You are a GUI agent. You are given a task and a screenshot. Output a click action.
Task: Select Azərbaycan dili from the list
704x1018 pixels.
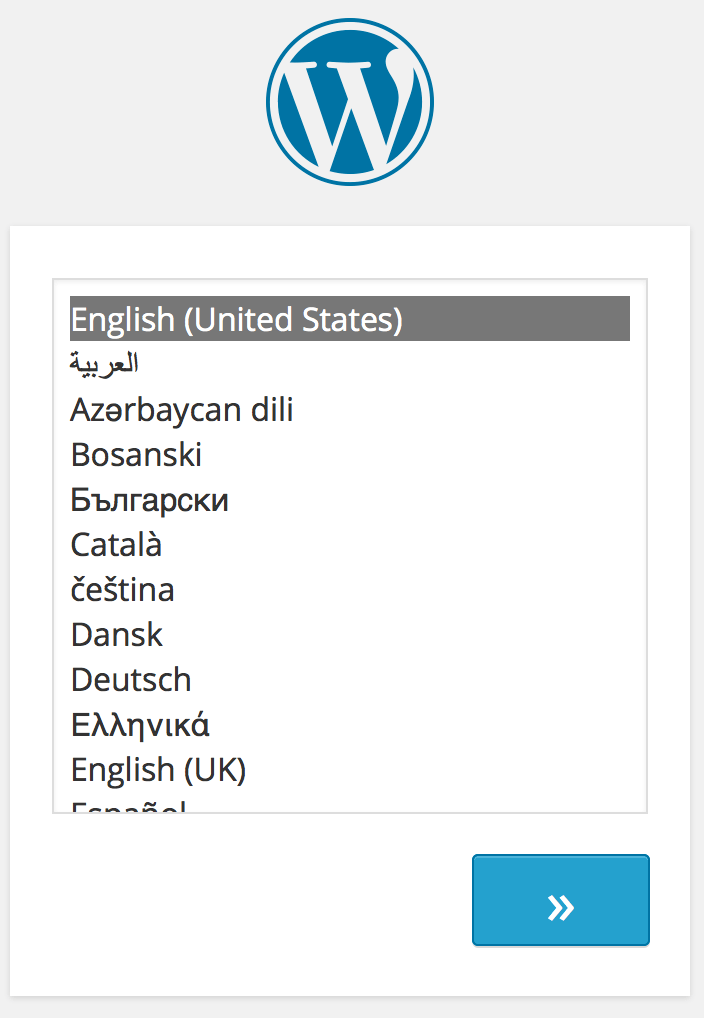182,410
